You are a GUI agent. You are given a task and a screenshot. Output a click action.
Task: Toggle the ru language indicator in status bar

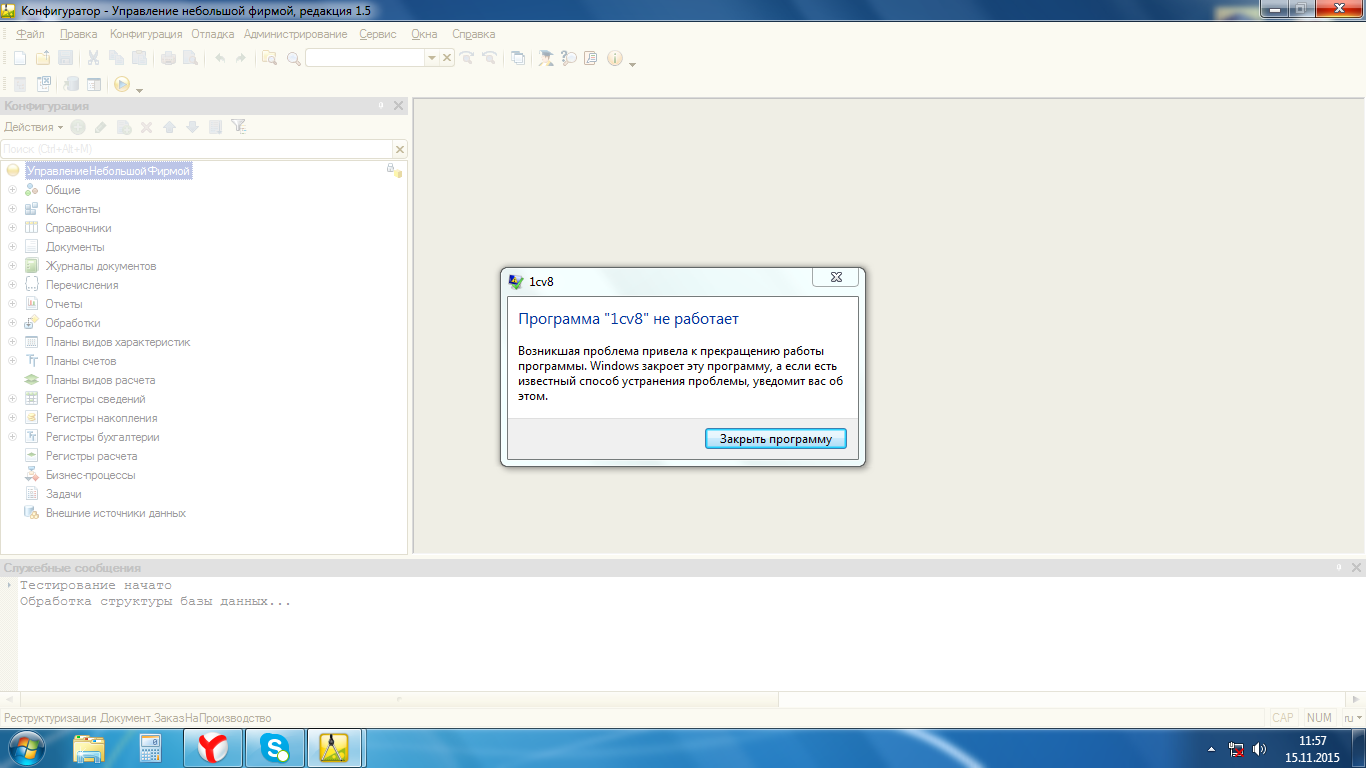point(1350,718)
